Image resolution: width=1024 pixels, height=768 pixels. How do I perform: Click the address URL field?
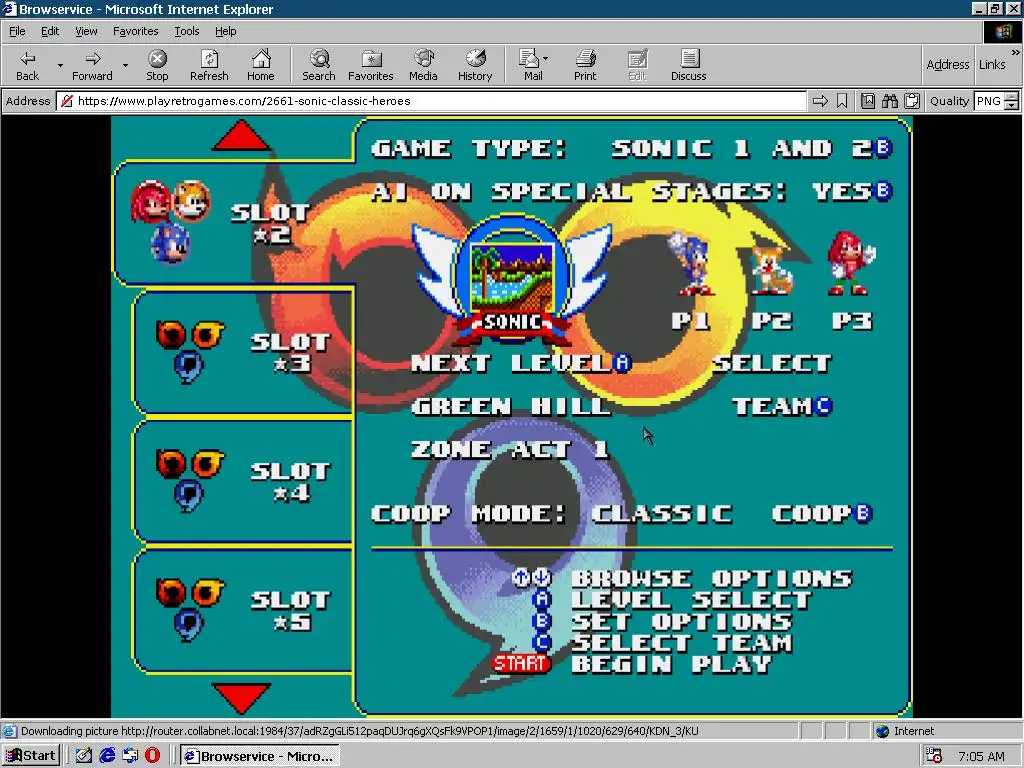(x=431, y=101)
